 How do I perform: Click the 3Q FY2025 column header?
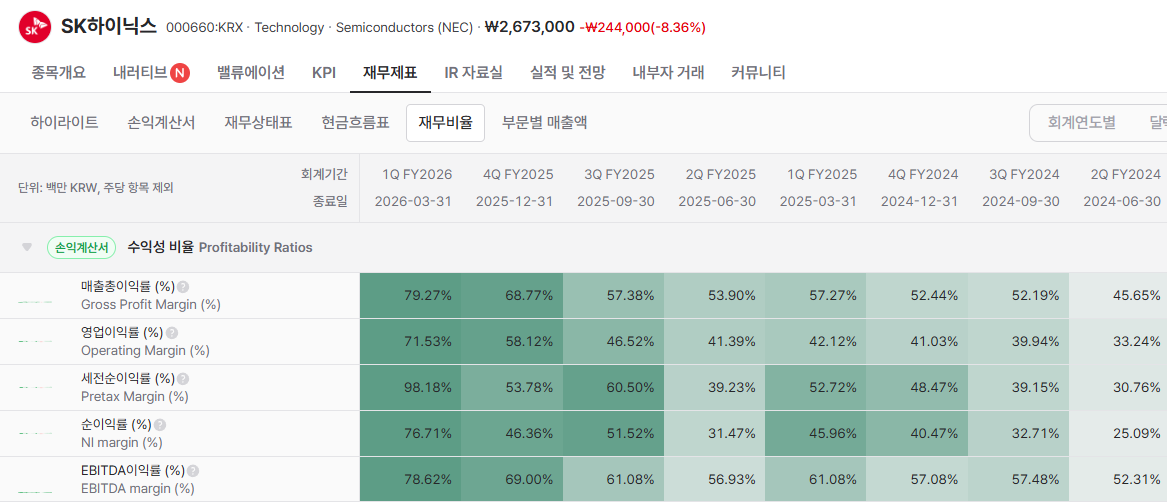coord(619,175)
